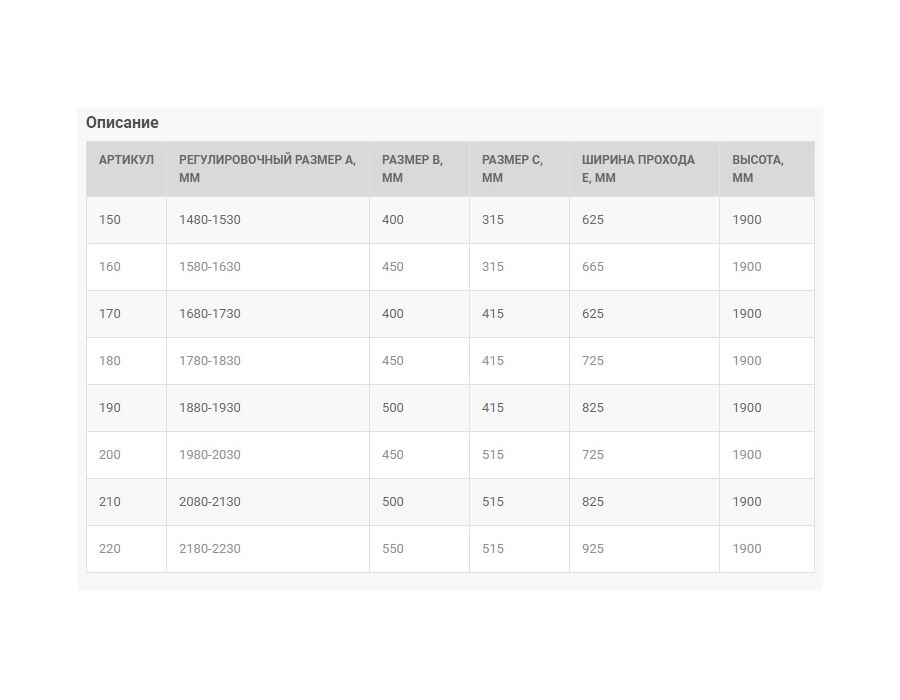Click passage width 665 cell

tap(644, 267)
